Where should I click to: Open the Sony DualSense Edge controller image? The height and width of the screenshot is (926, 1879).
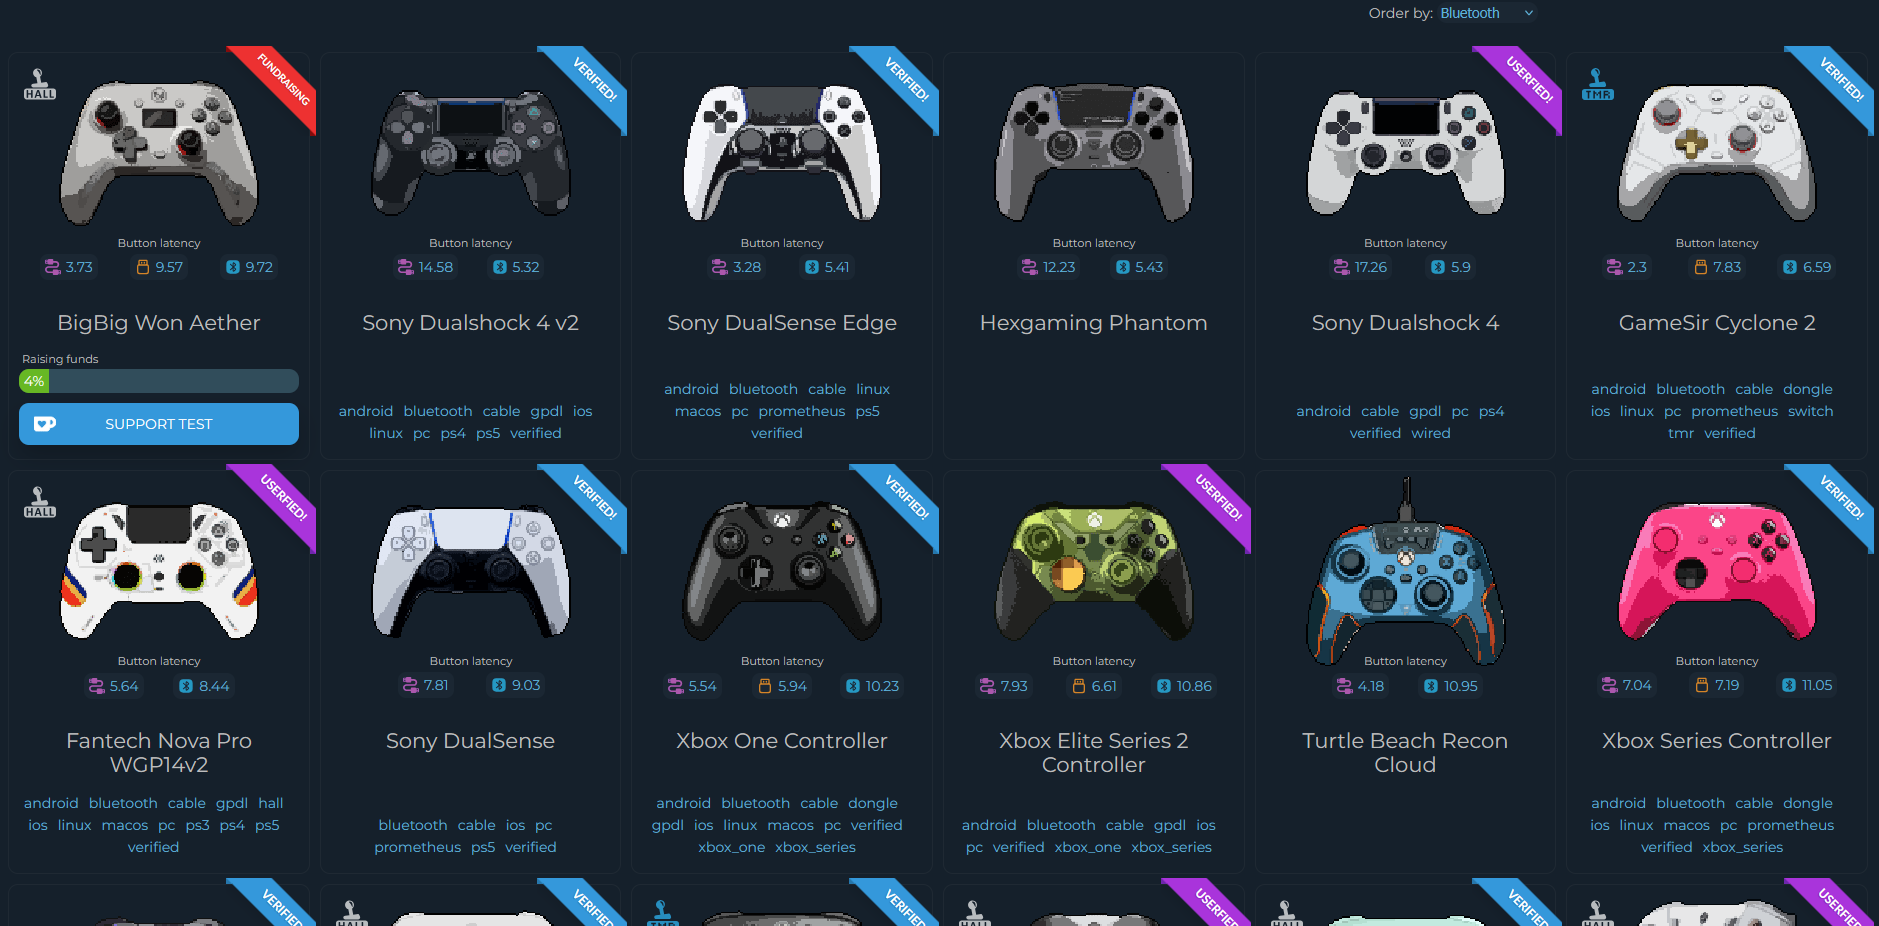tap(782, 152)
